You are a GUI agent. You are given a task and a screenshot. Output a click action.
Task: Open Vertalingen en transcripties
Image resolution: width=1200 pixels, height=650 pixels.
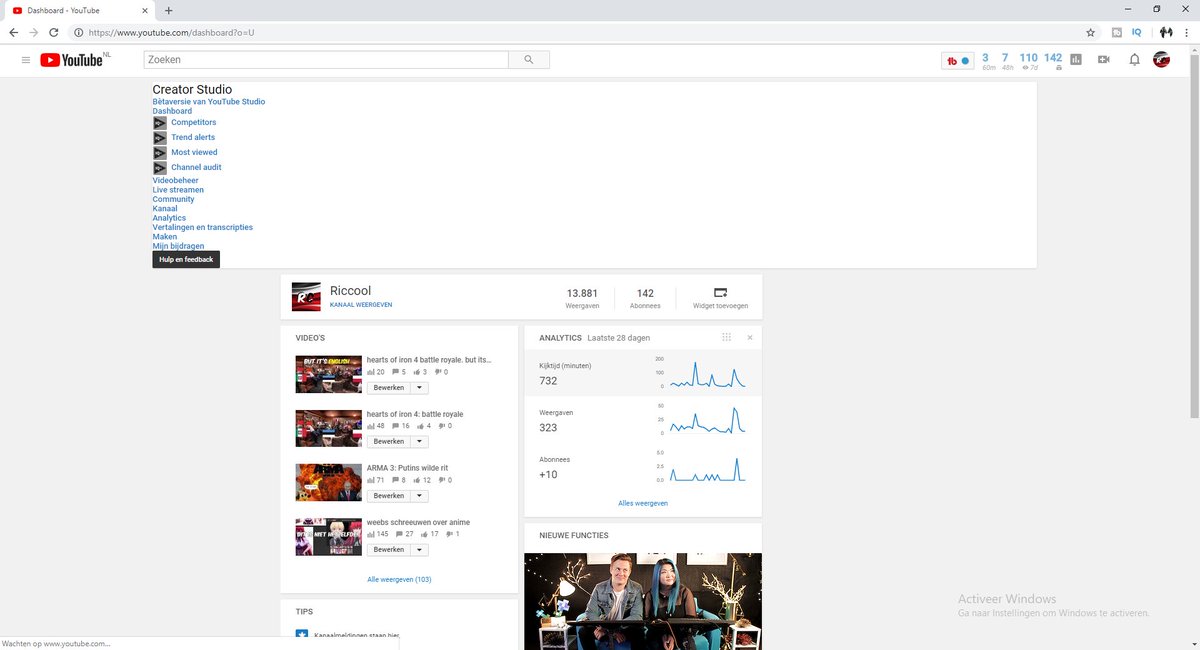click(203, 227)
